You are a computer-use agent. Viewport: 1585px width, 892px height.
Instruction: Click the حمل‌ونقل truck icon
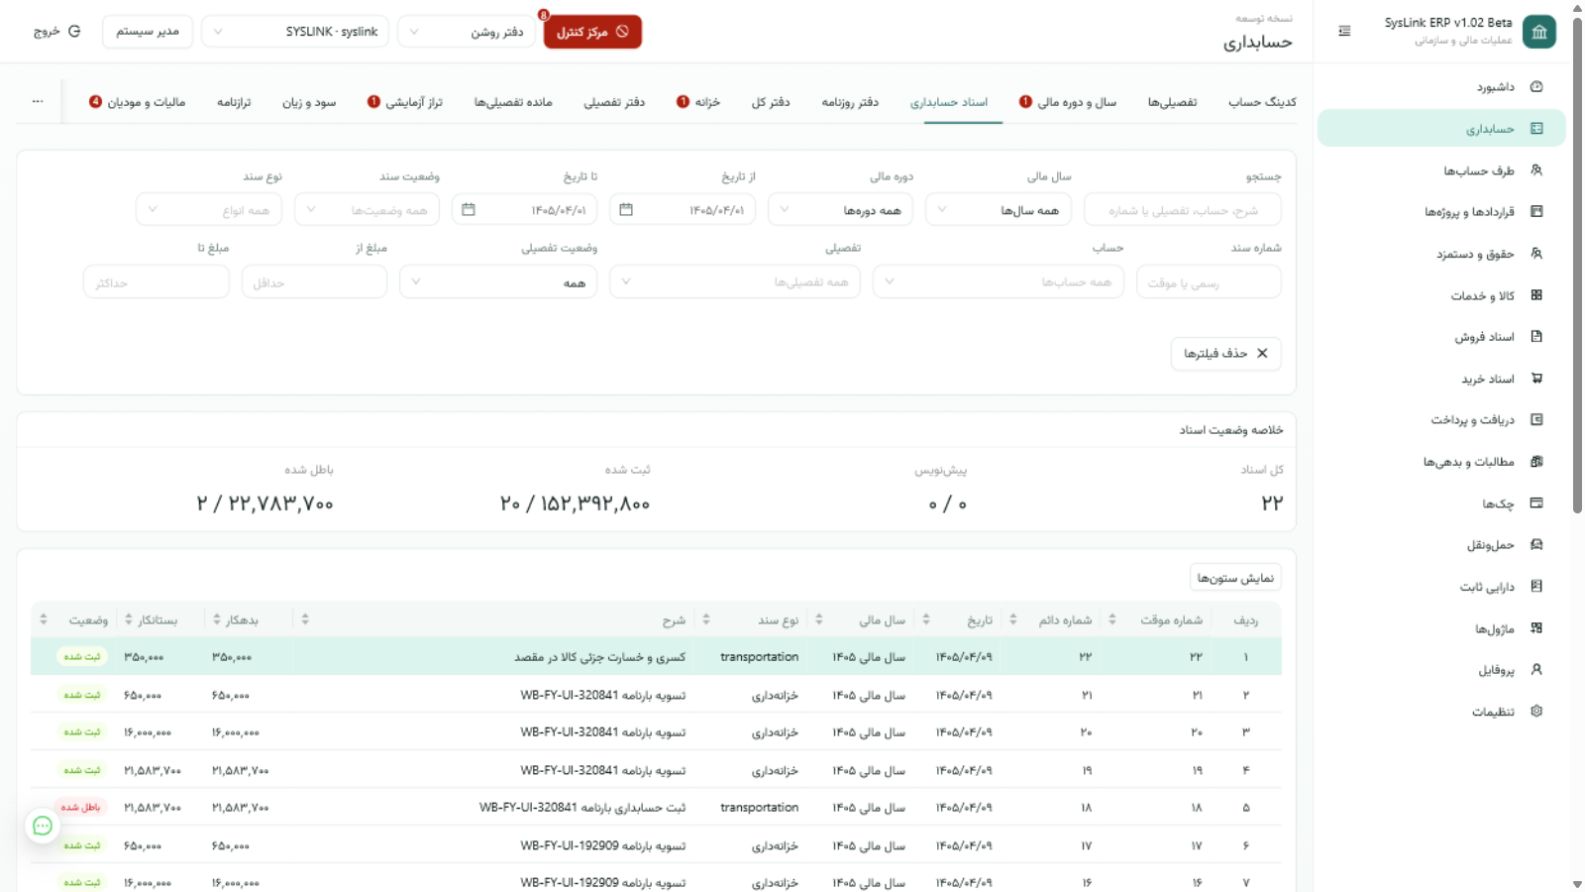click(1537, 545)
